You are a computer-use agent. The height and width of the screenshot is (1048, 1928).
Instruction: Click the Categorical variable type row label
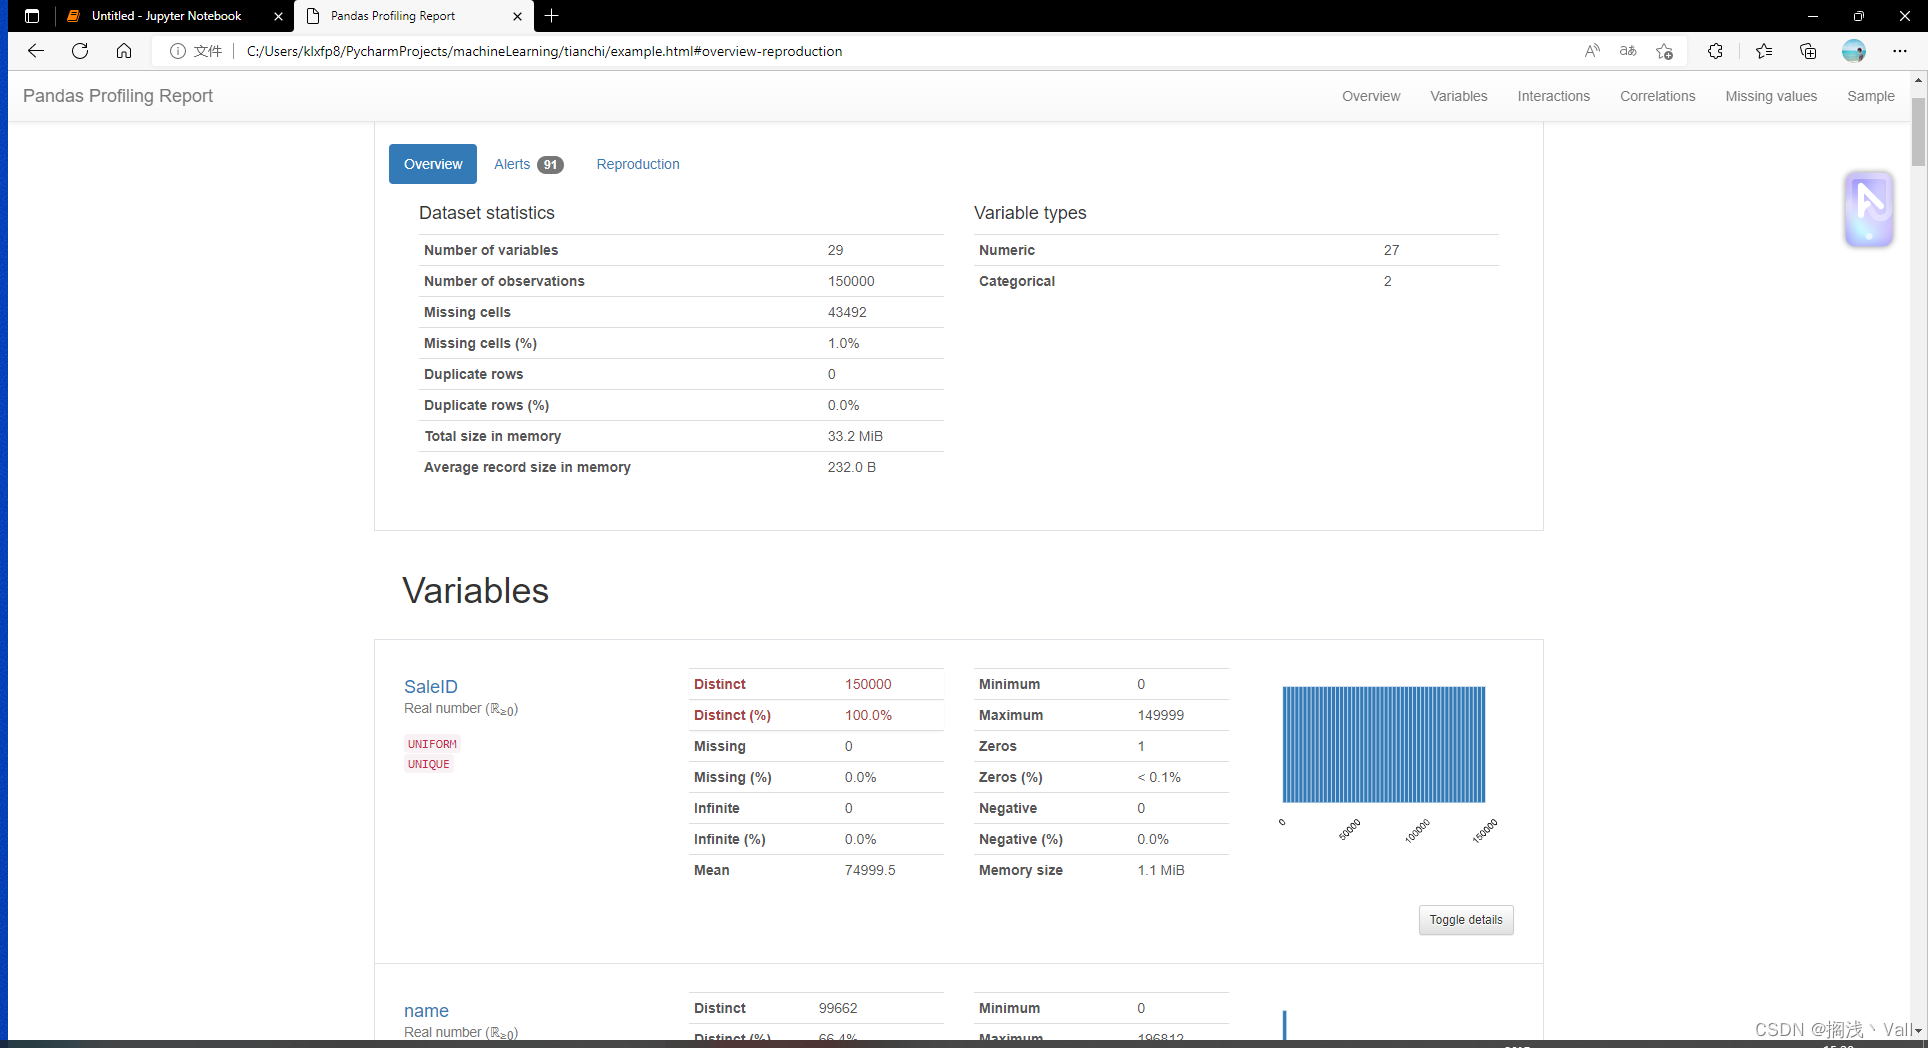pyautogui.click(x=1017, y=281)
